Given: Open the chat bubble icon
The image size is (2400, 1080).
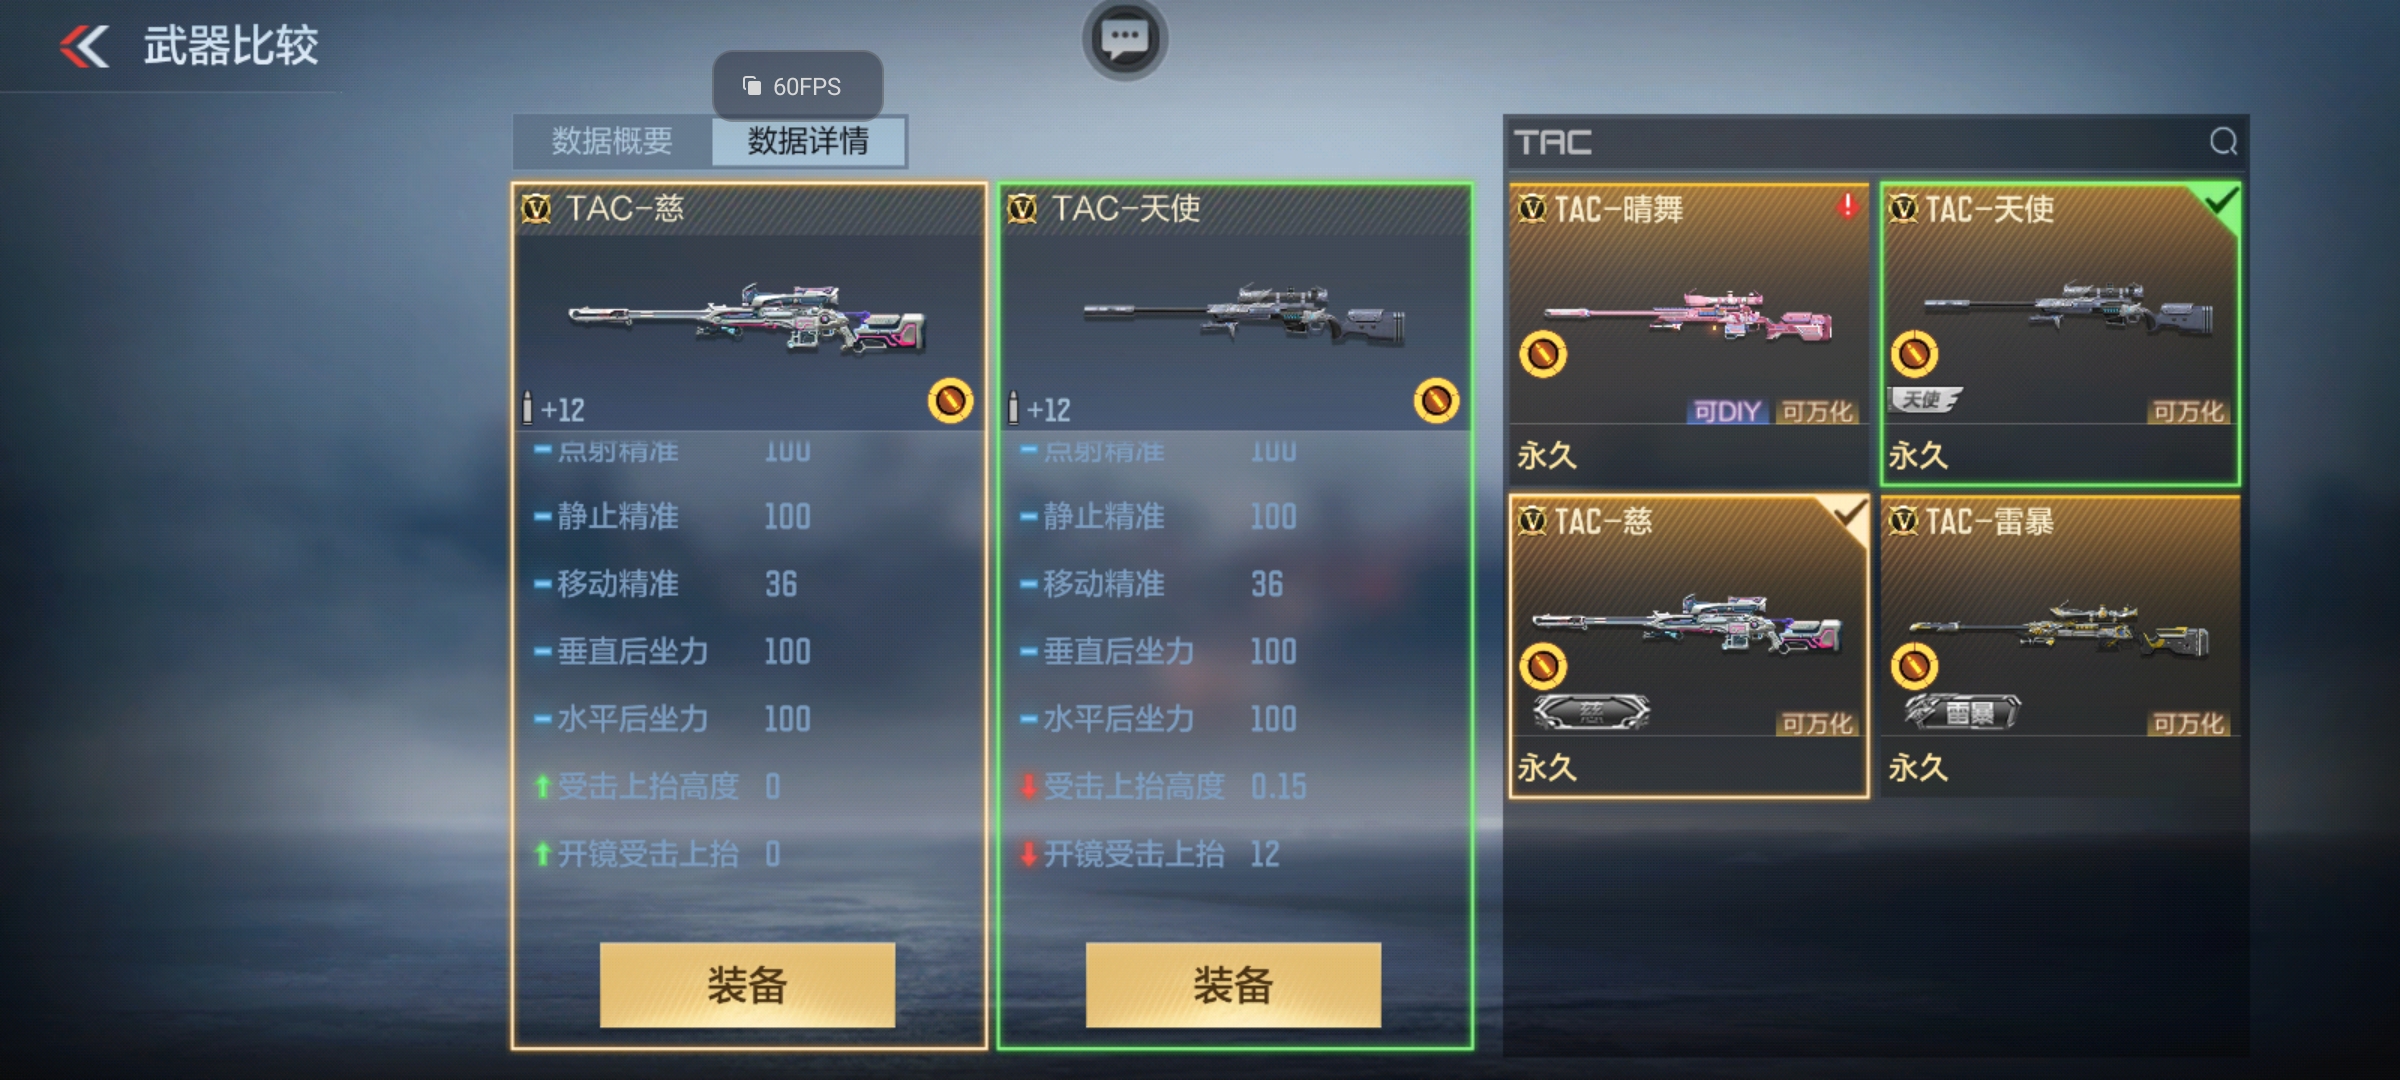Looking at the screenshot, I should (x=1125, y=39).
